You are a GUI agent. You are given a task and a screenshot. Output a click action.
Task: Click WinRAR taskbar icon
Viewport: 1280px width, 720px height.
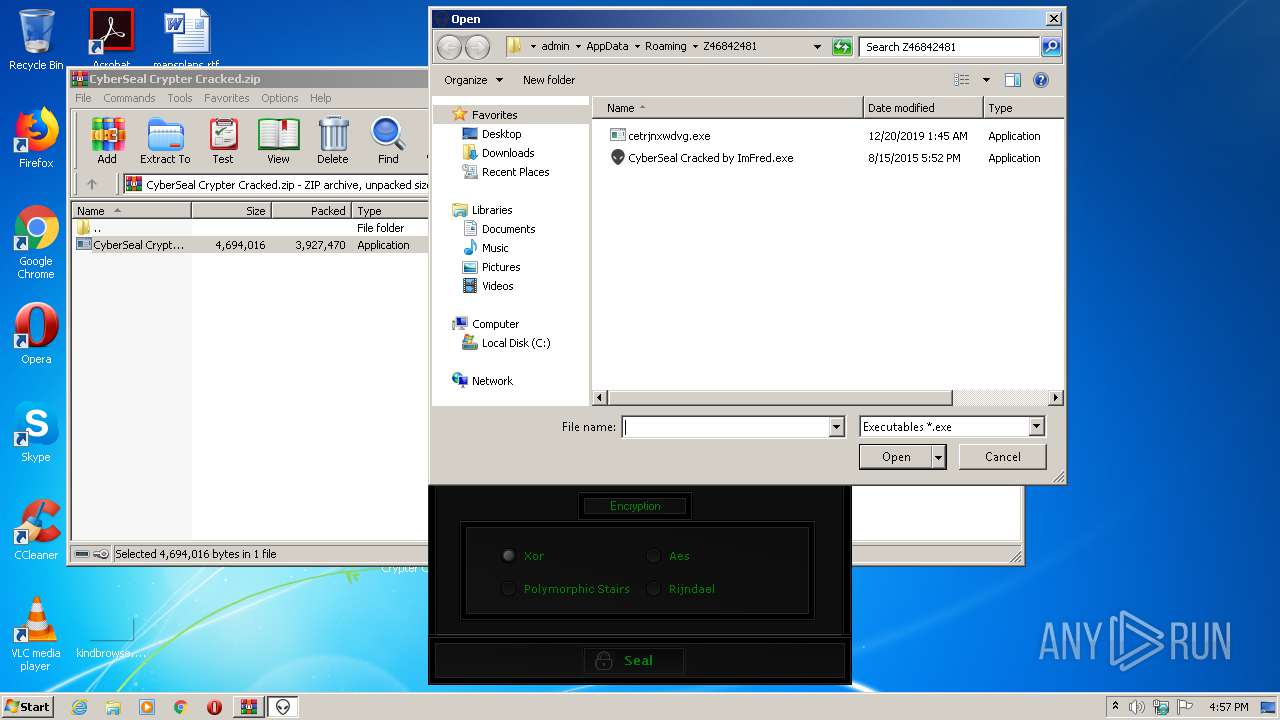pos(248,707)
